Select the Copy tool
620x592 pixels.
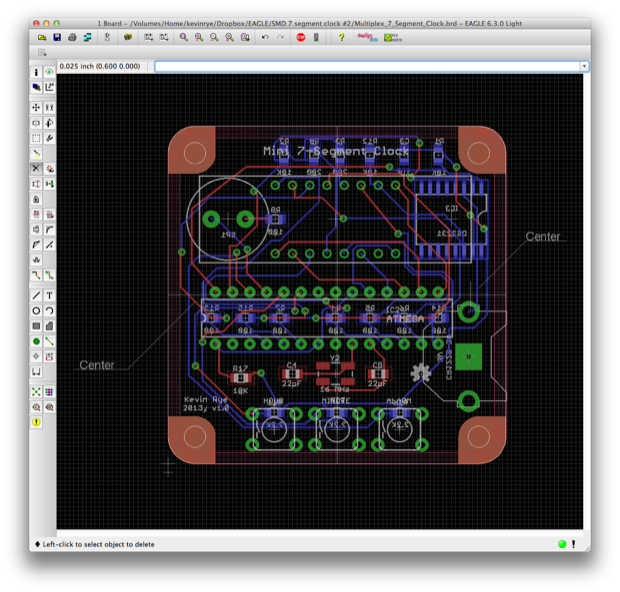coord(49,108)
